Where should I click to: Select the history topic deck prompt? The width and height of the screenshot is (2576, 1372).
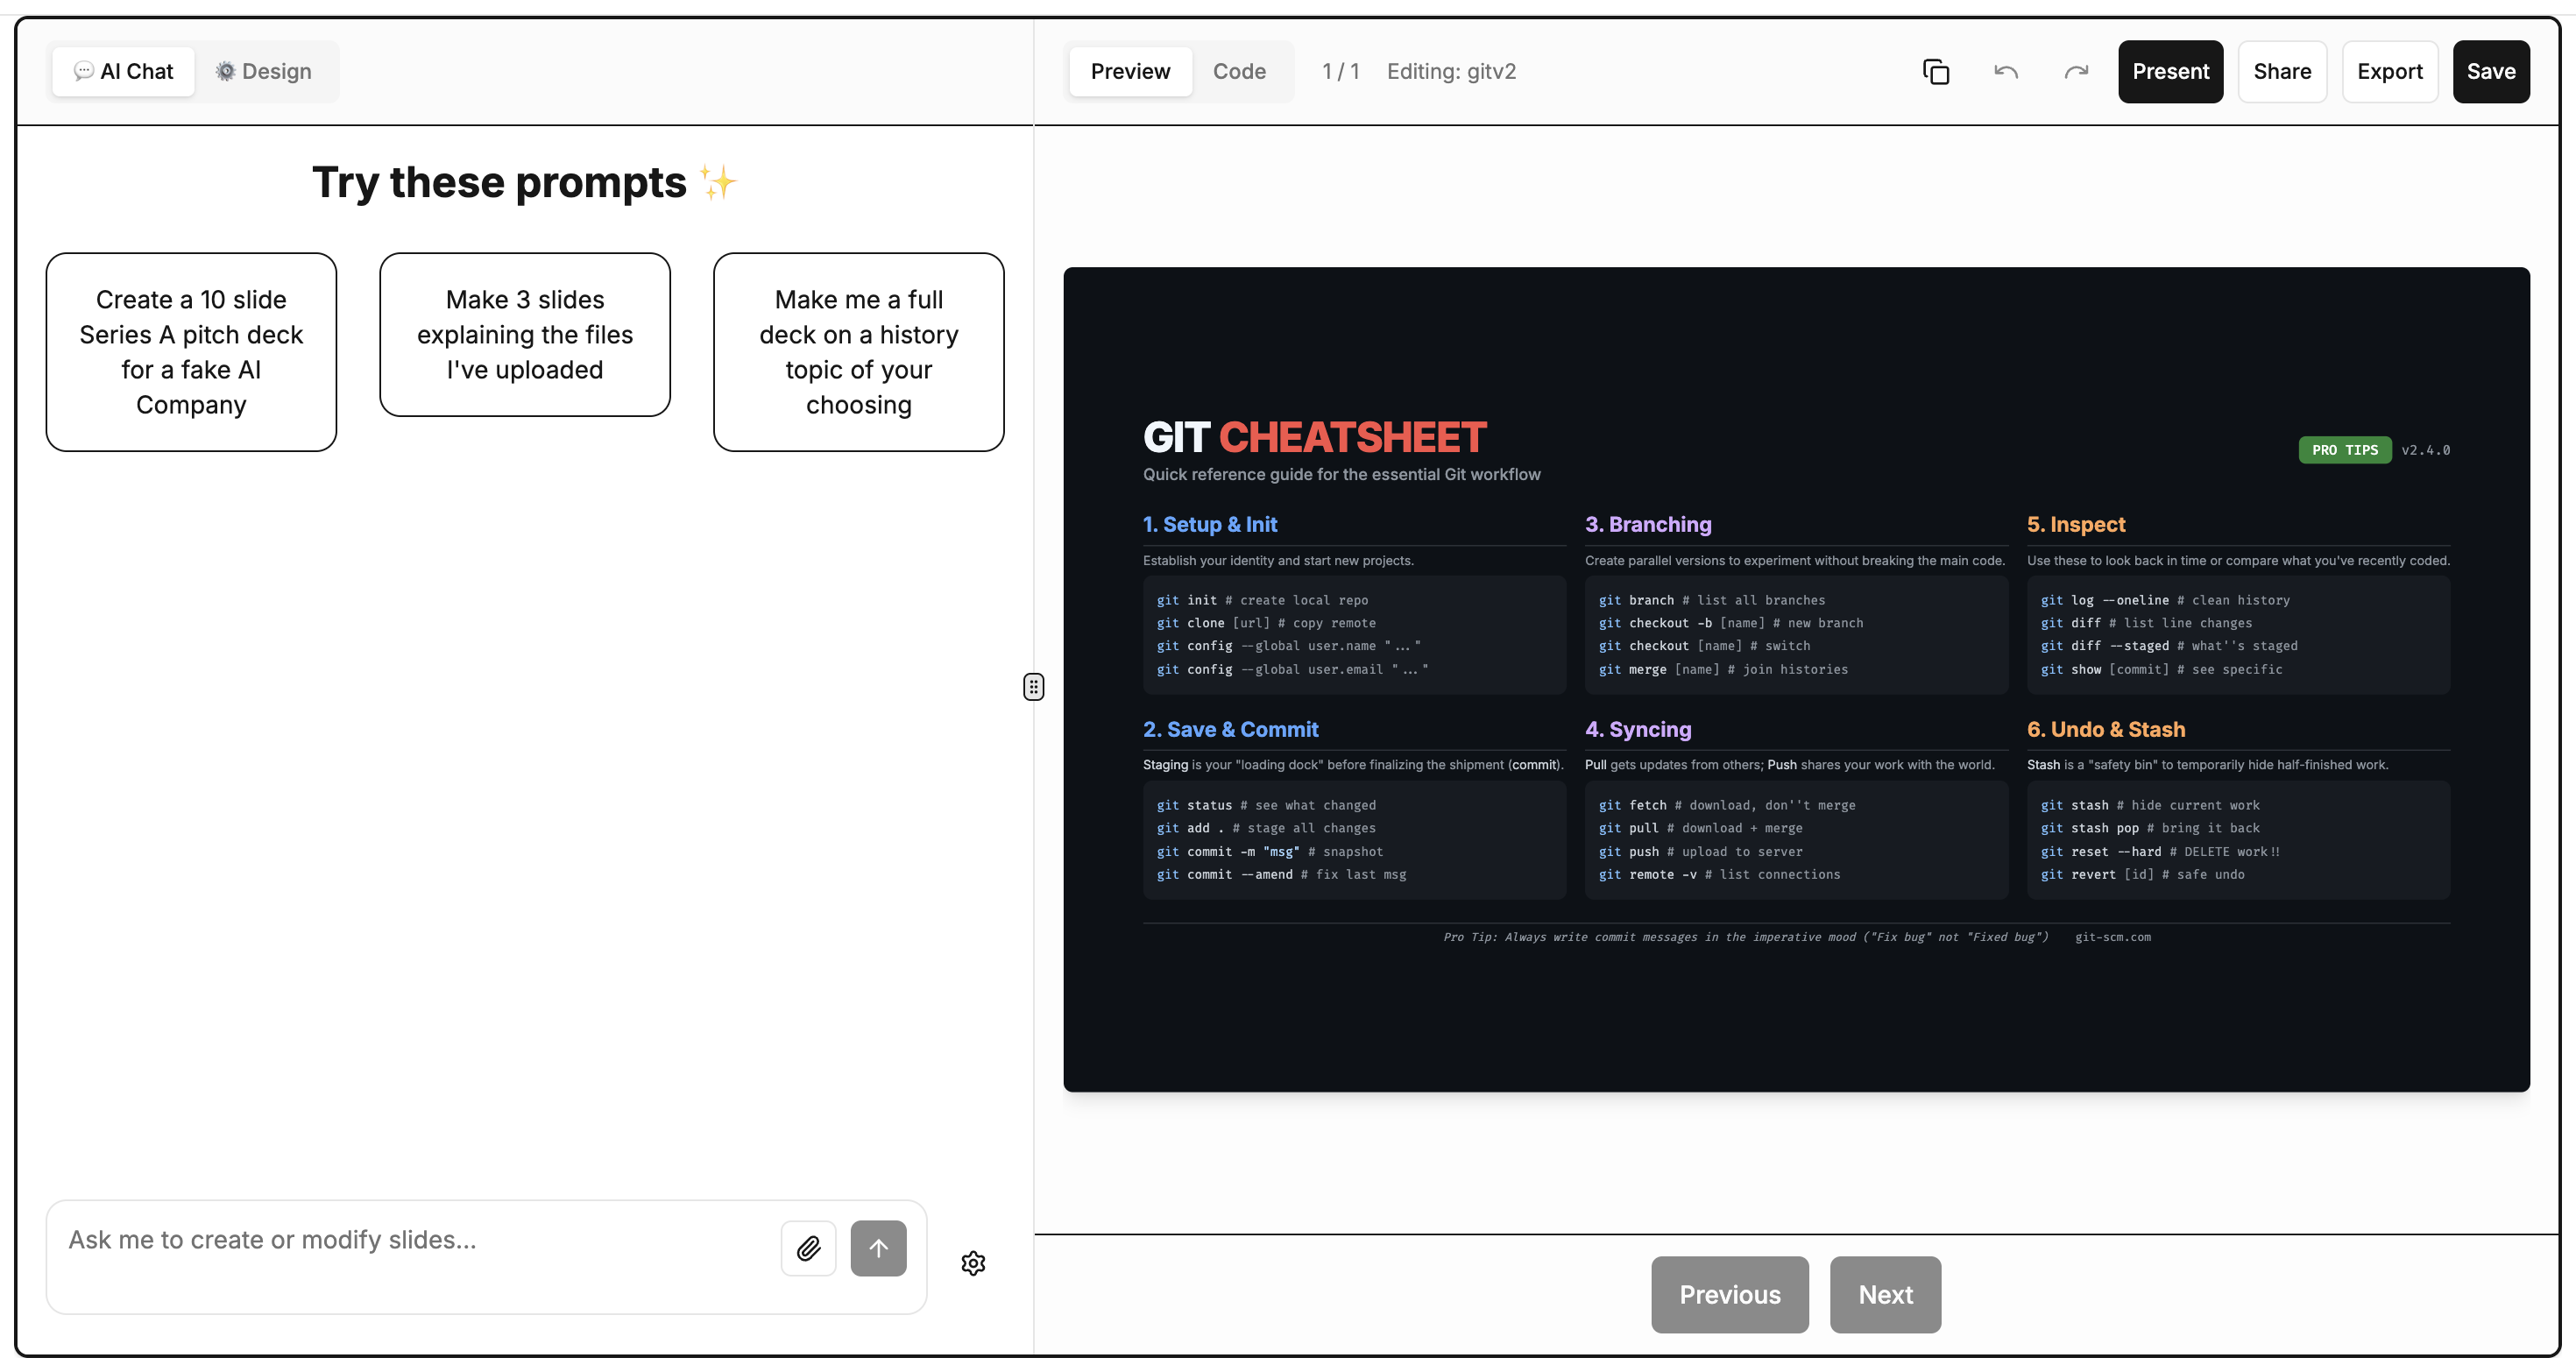pyautogui.click(x=858, y=352)
